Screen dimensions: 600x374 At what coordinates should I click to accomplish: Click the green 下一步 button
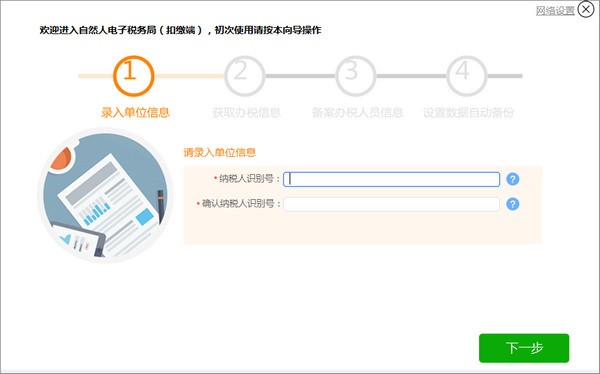pos(524,348)
